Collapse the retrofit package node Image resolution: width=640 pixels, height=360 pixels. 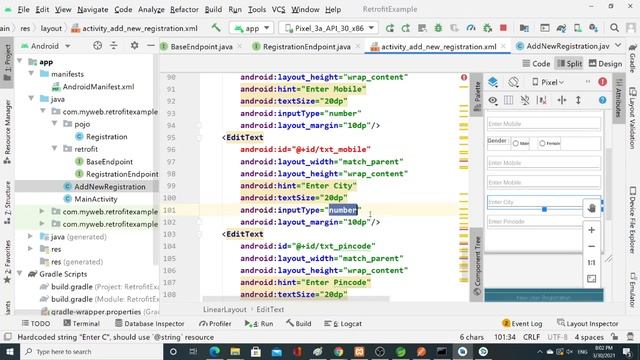(54, 149)
